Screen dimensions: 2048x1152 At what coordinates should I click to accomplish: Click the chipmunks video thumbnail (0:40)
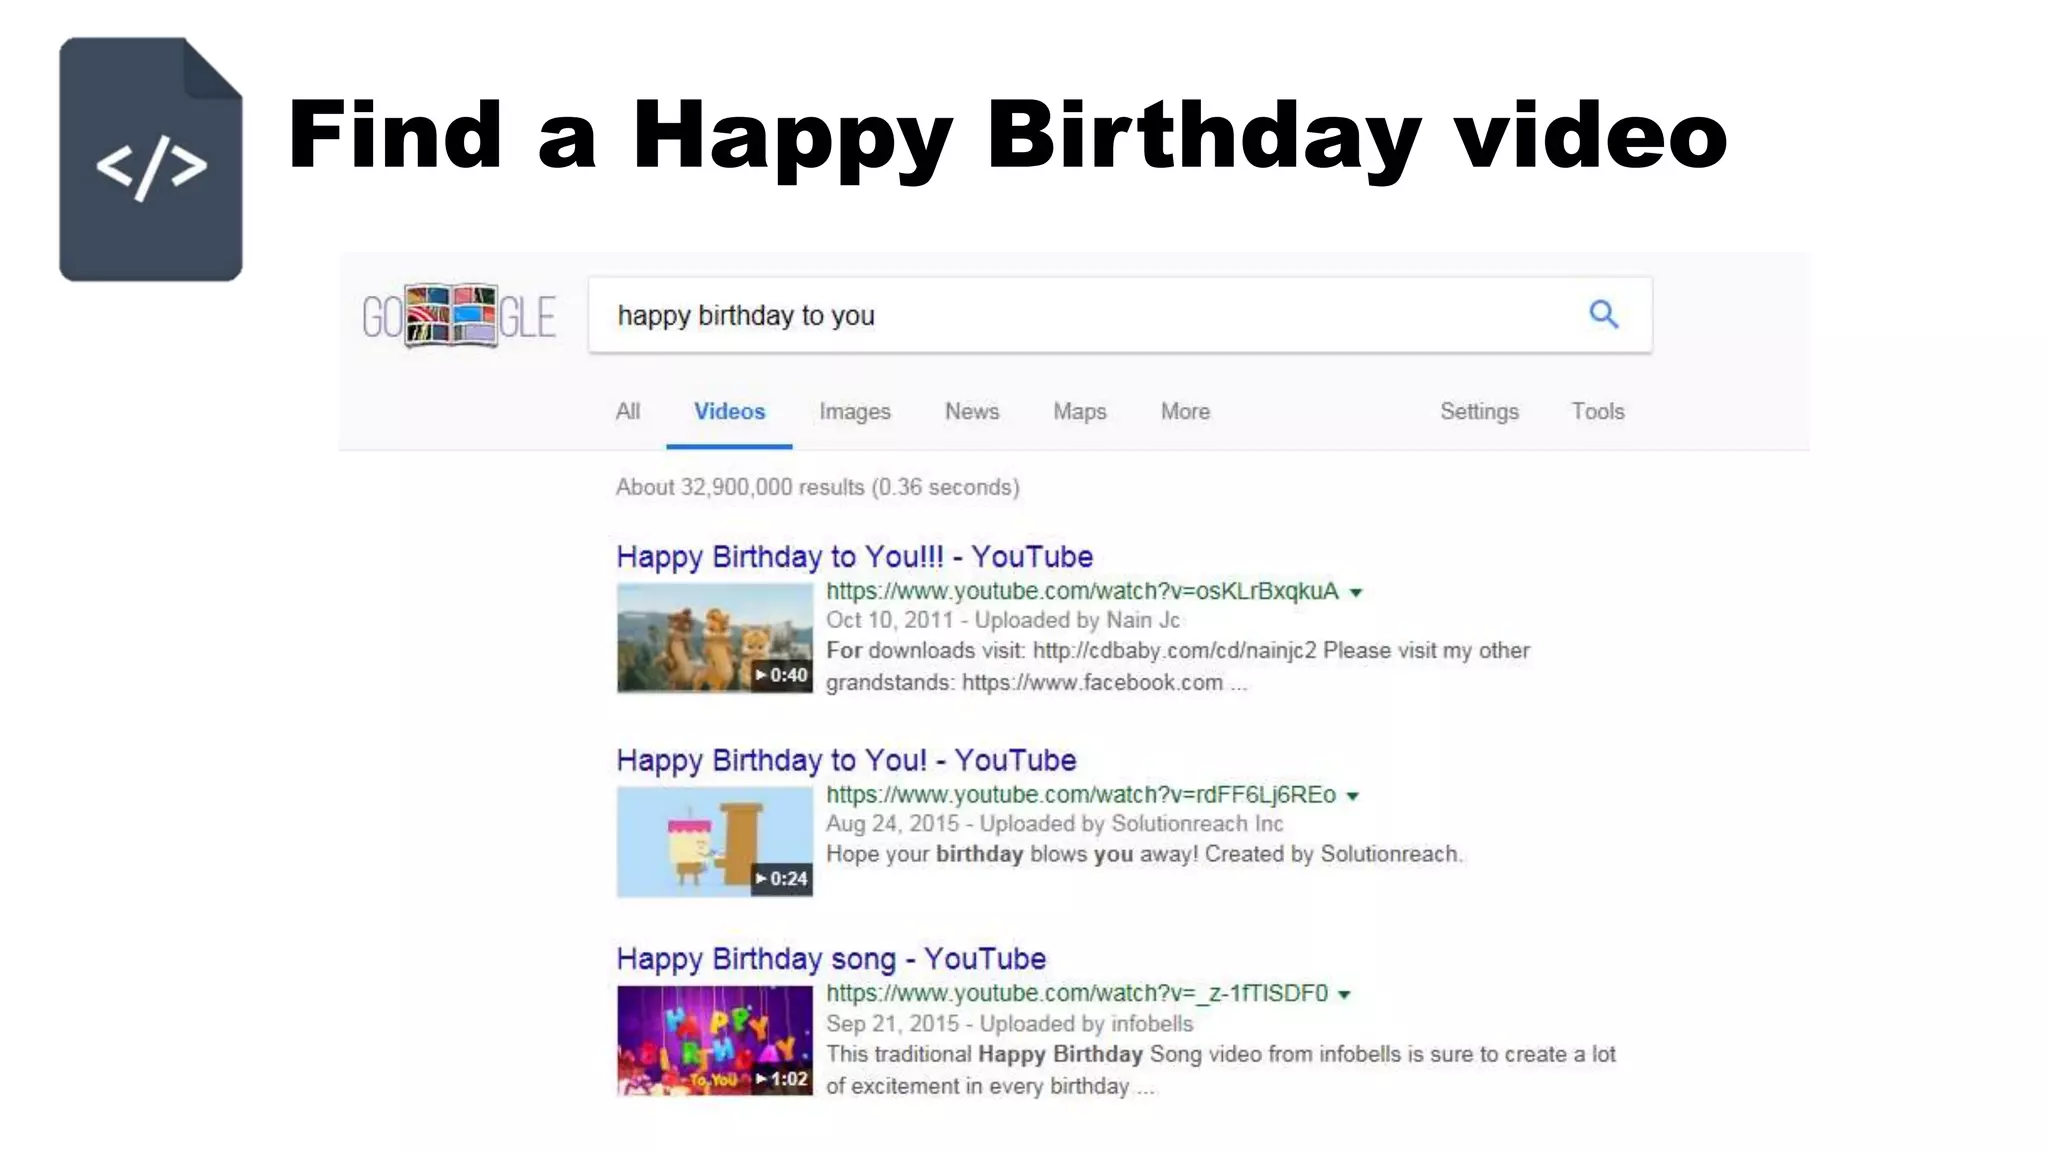coord(715,638)
